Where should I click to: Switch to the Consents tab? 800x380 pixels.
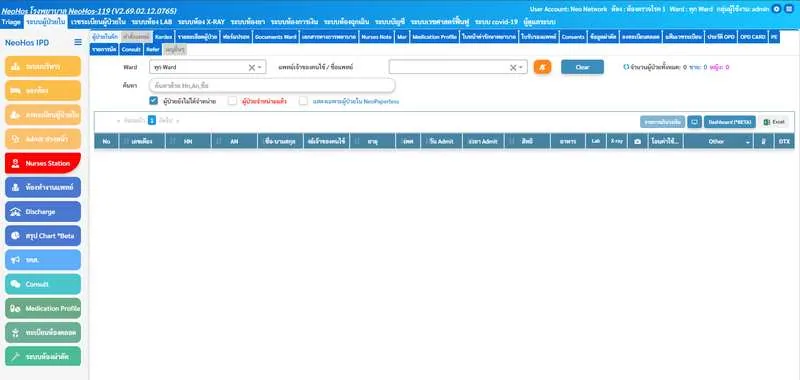click(572, 37)
